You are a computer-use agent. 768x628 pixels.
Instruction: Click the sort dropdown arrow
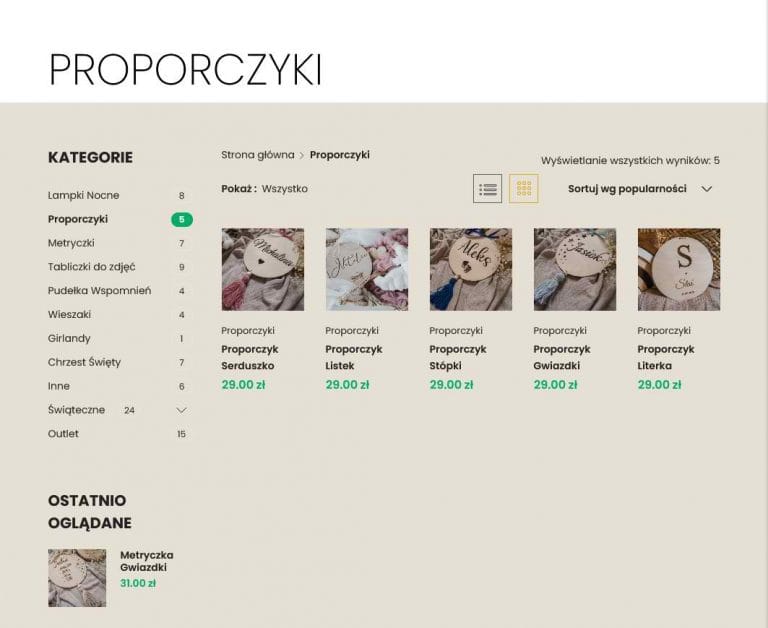click(706, 189)
